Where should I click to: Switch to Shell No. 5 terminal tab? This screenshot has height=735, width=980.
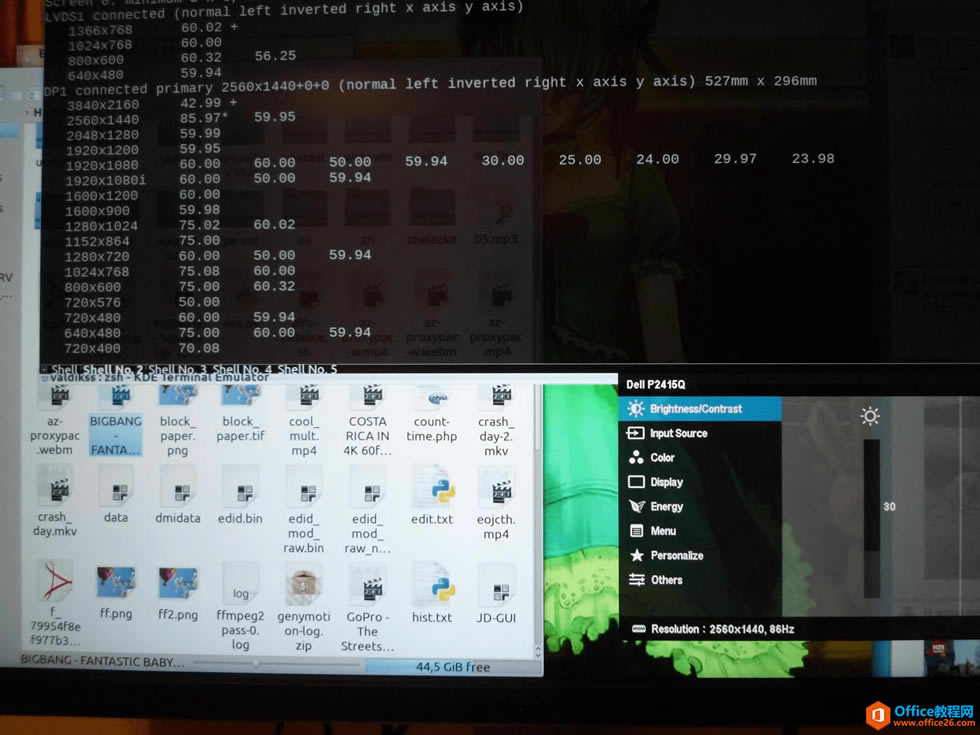pyautogui.click(x=307, y=369)
